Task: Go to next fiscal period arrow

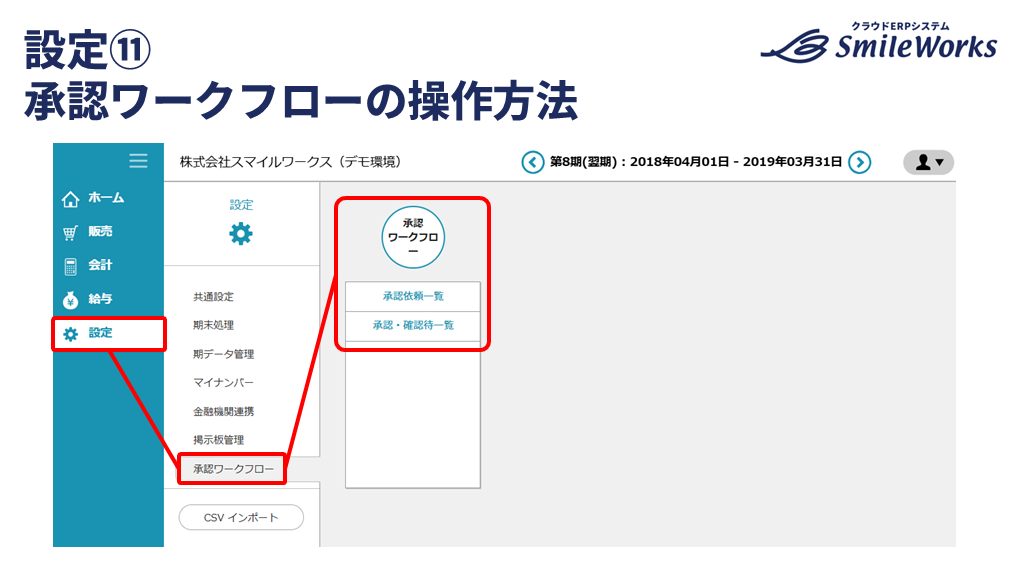Action: (x=859, y=162)
